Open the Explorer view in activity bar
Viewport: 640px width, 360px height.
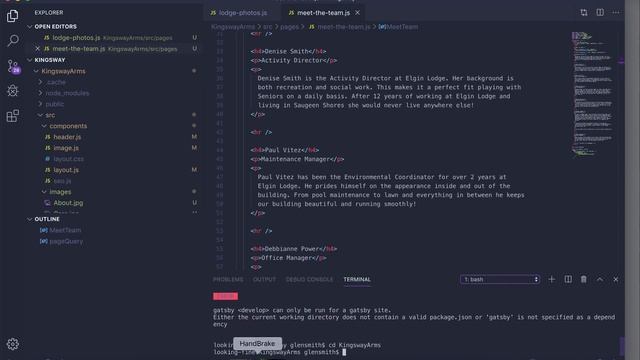click(x=13, y=16)
